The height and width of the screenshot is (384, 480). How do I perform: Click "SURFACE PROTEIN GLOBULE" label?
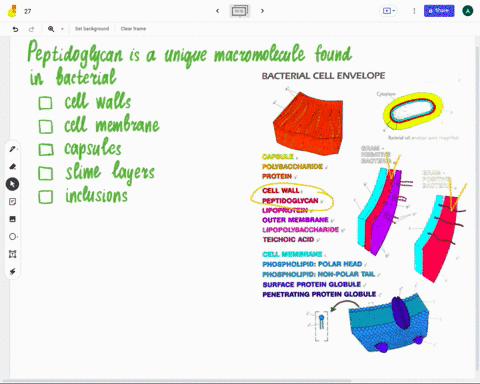312,284
